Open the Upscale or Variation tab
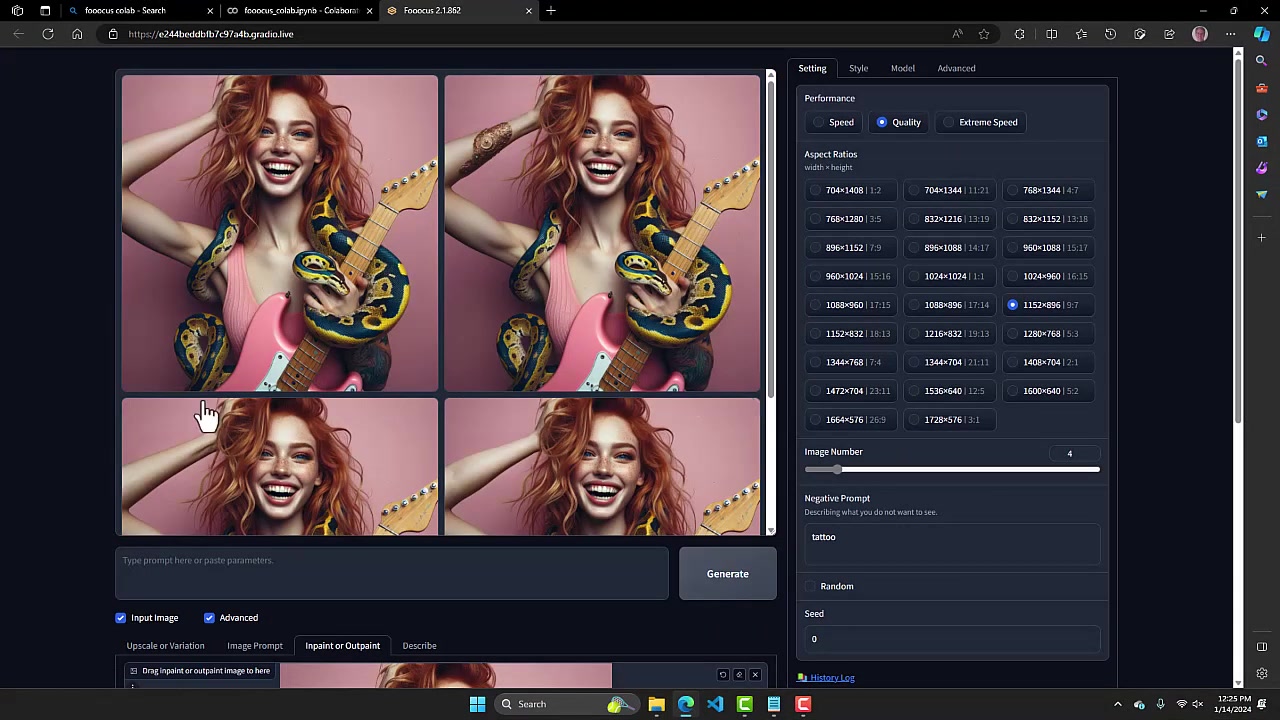1280x720 pixels. [165, 646]
